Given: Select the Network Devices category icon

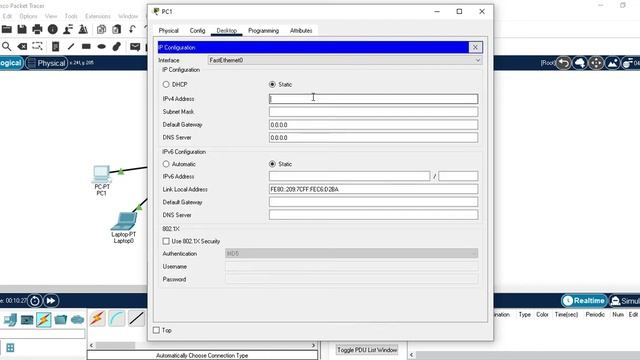Looking at the screenshot, I should 10,319.
